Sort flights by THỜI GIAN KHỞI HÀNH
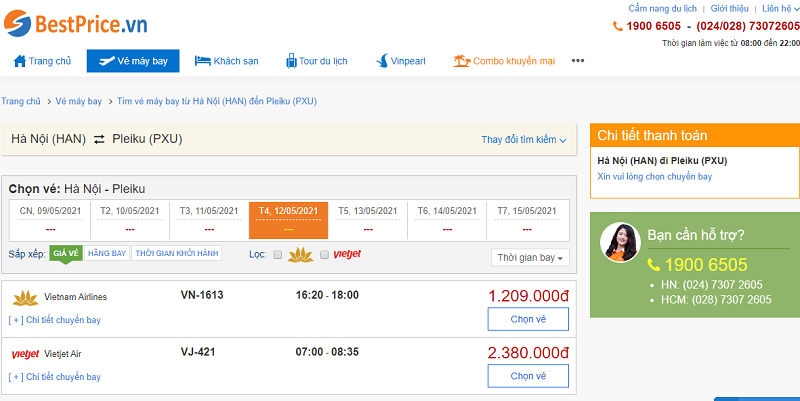Screen dimensions: 800x401 pyautogui.click(x=177, y=253)
